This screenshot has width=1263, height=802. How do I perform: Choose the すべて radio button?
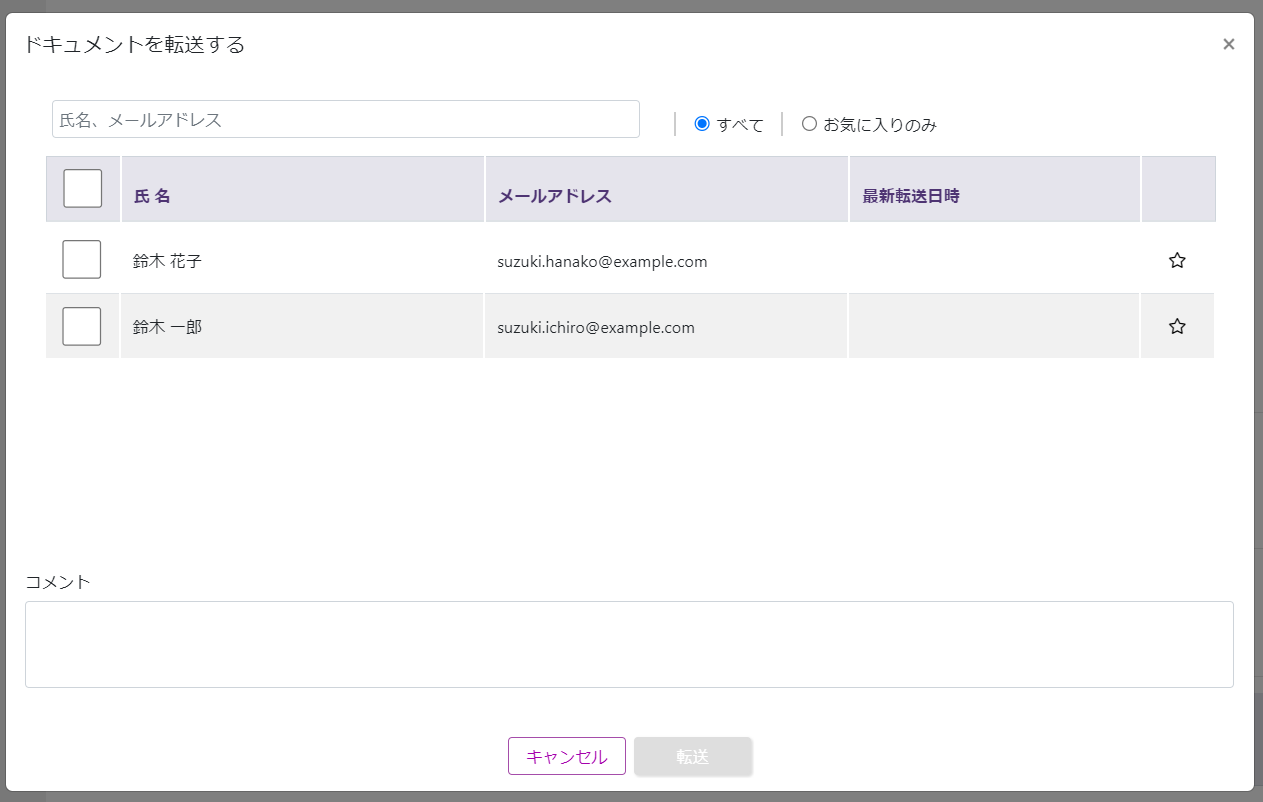click(x=702, y=124)
